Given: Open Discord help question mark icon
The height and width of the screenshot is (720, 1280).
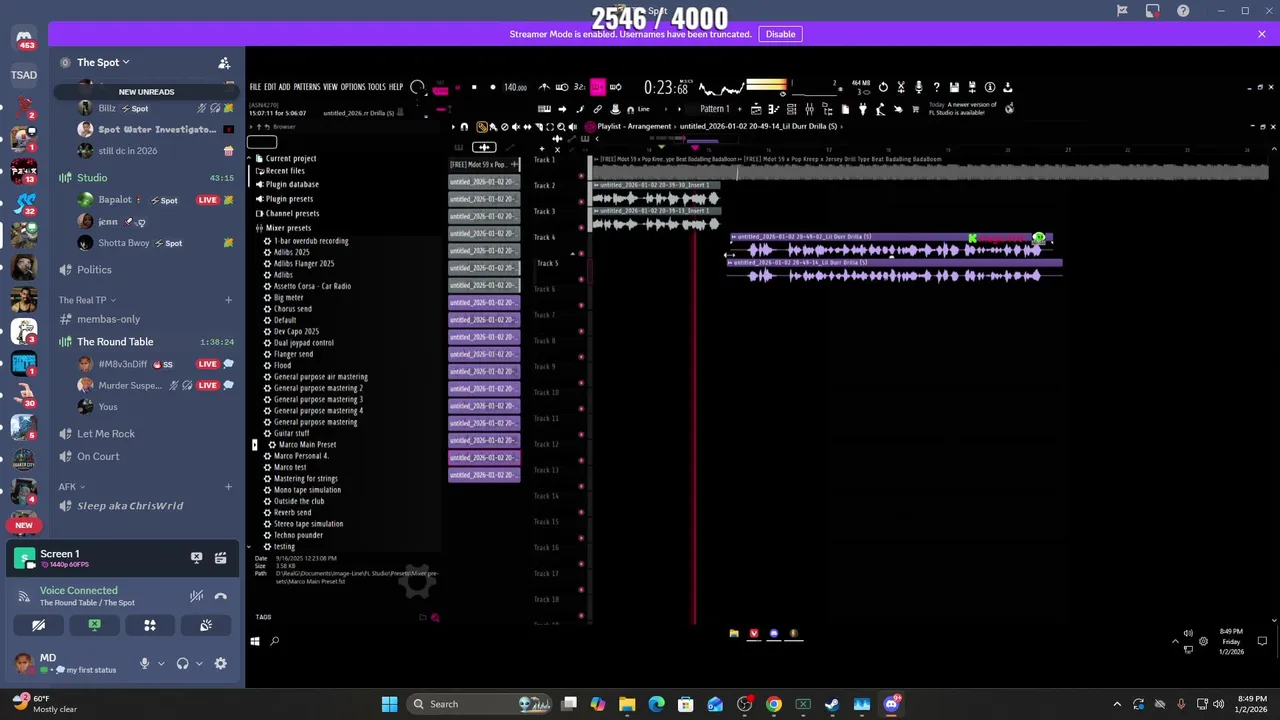Looking at the screenshot, I should point(1184,11).
